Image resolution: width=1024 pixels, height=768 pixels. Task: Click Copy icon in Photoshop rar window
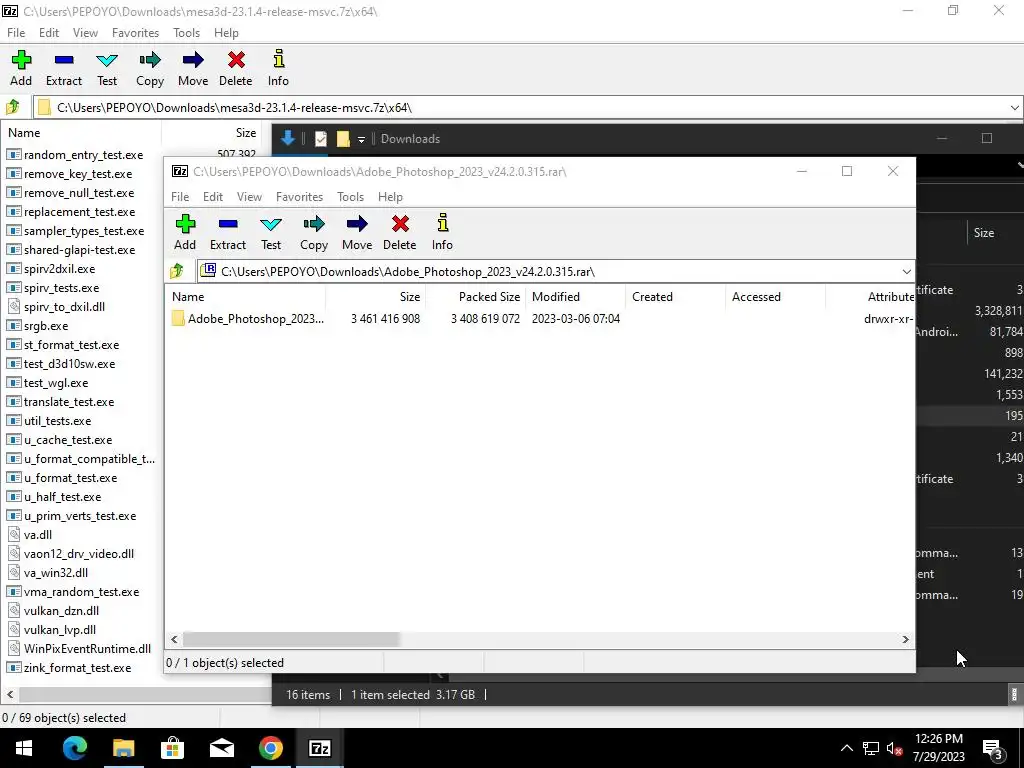point(313,224)
